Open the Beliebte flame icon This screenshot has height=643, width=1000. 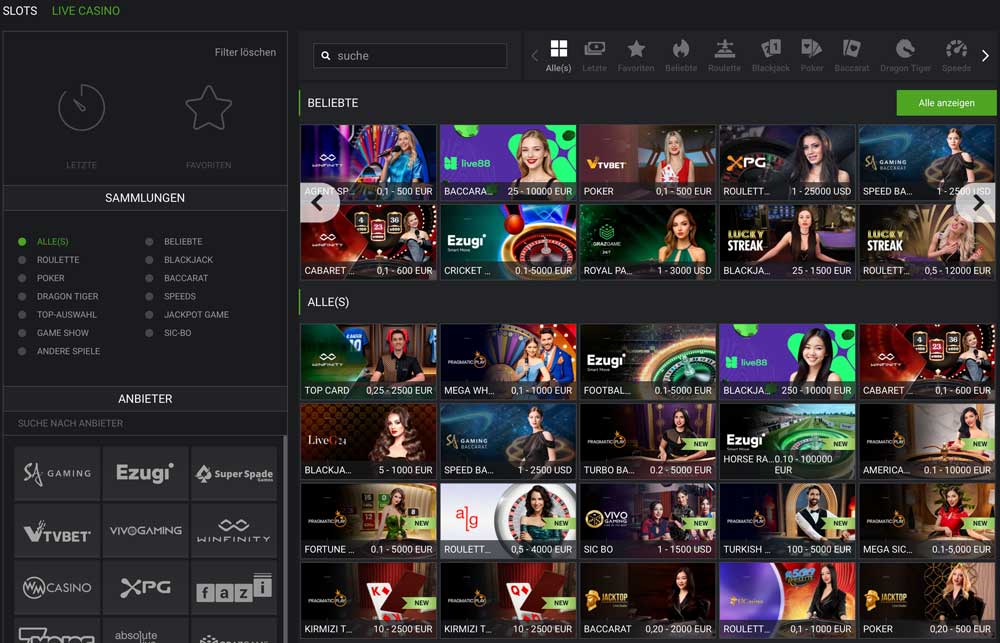[x=680, y=50]
